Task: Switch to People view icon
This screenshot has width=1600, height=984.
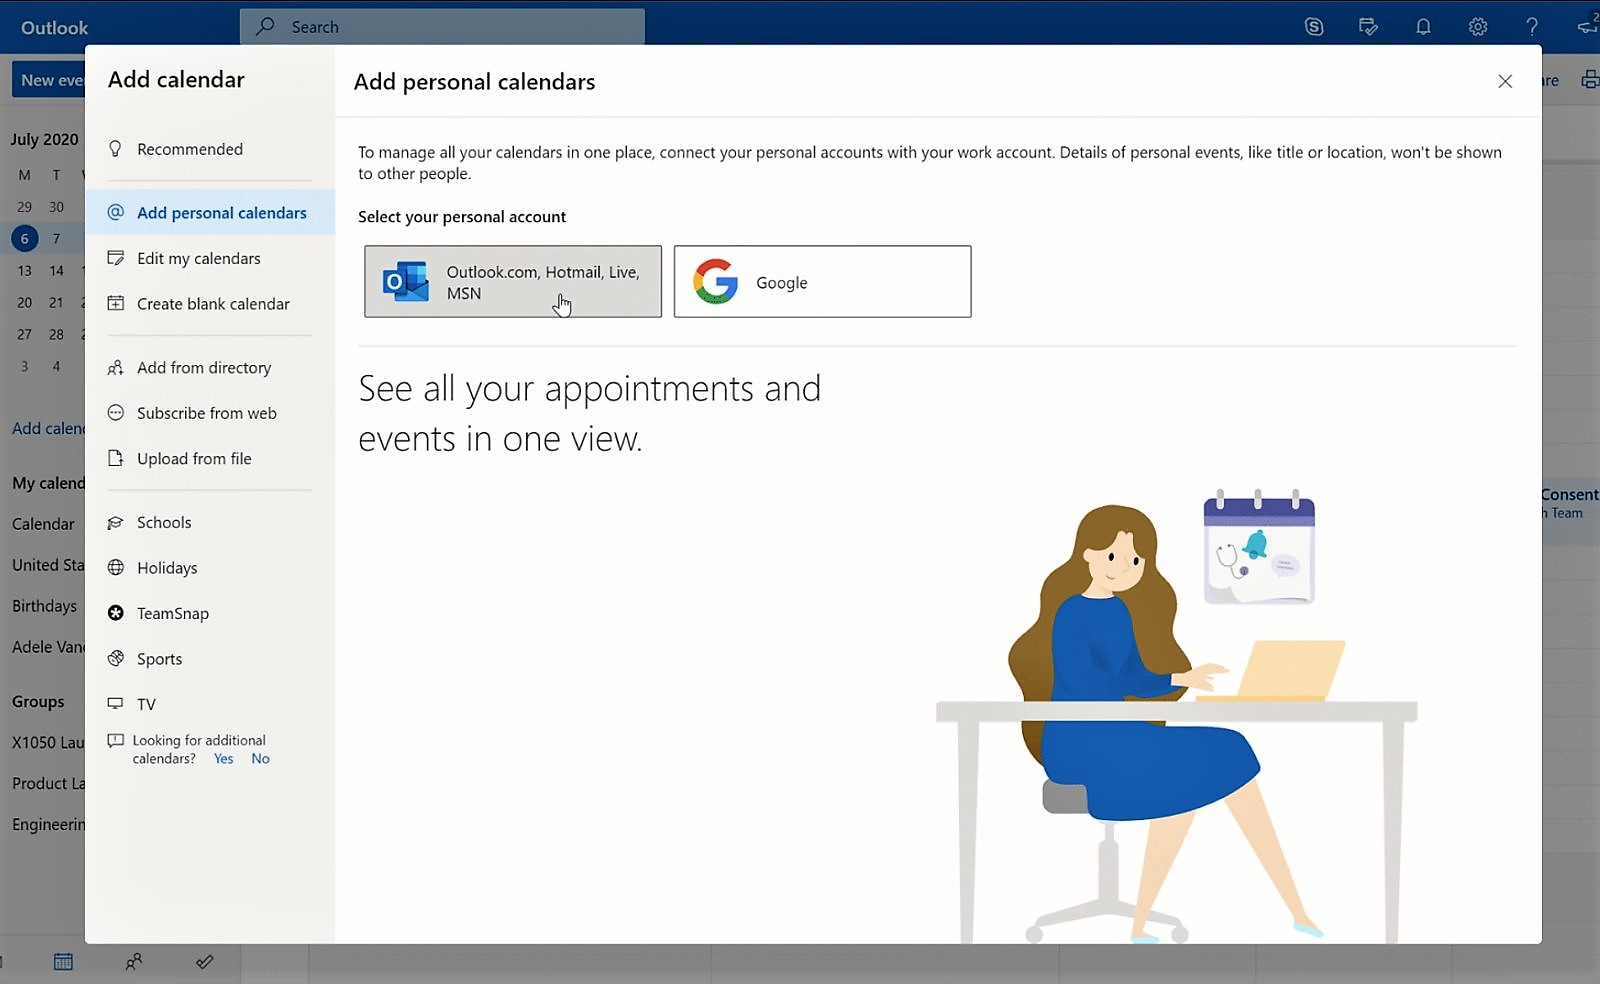Action: (133, 962)
